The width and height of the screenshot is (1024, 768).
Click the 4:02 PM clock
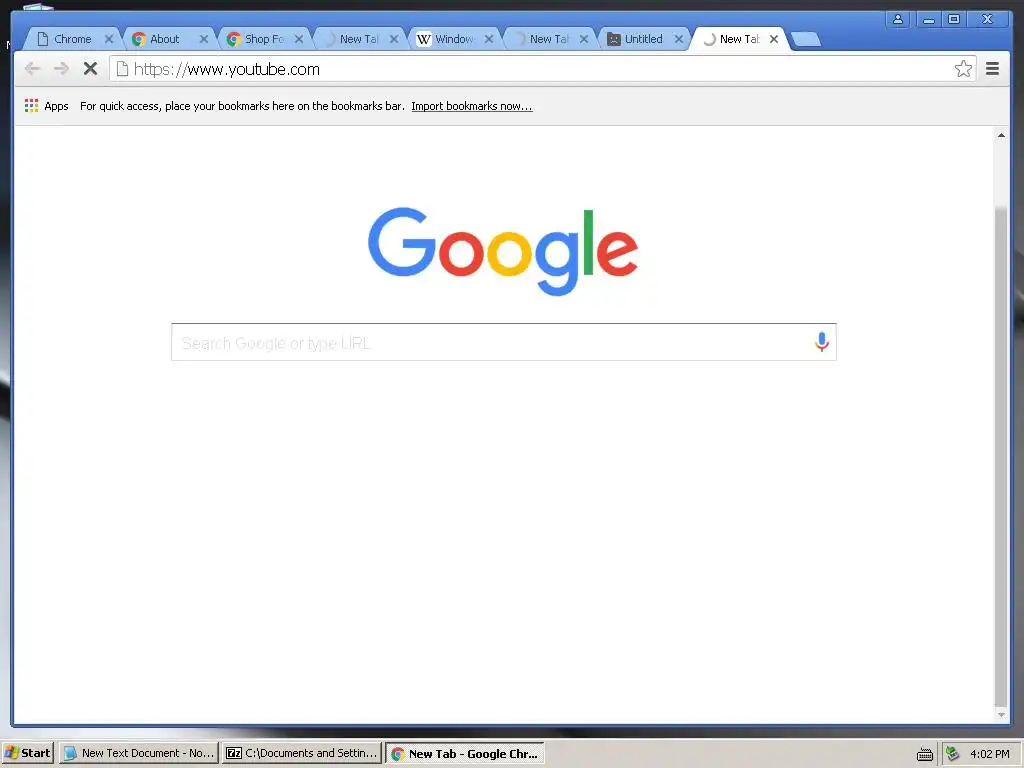click(x=989, y=754)
